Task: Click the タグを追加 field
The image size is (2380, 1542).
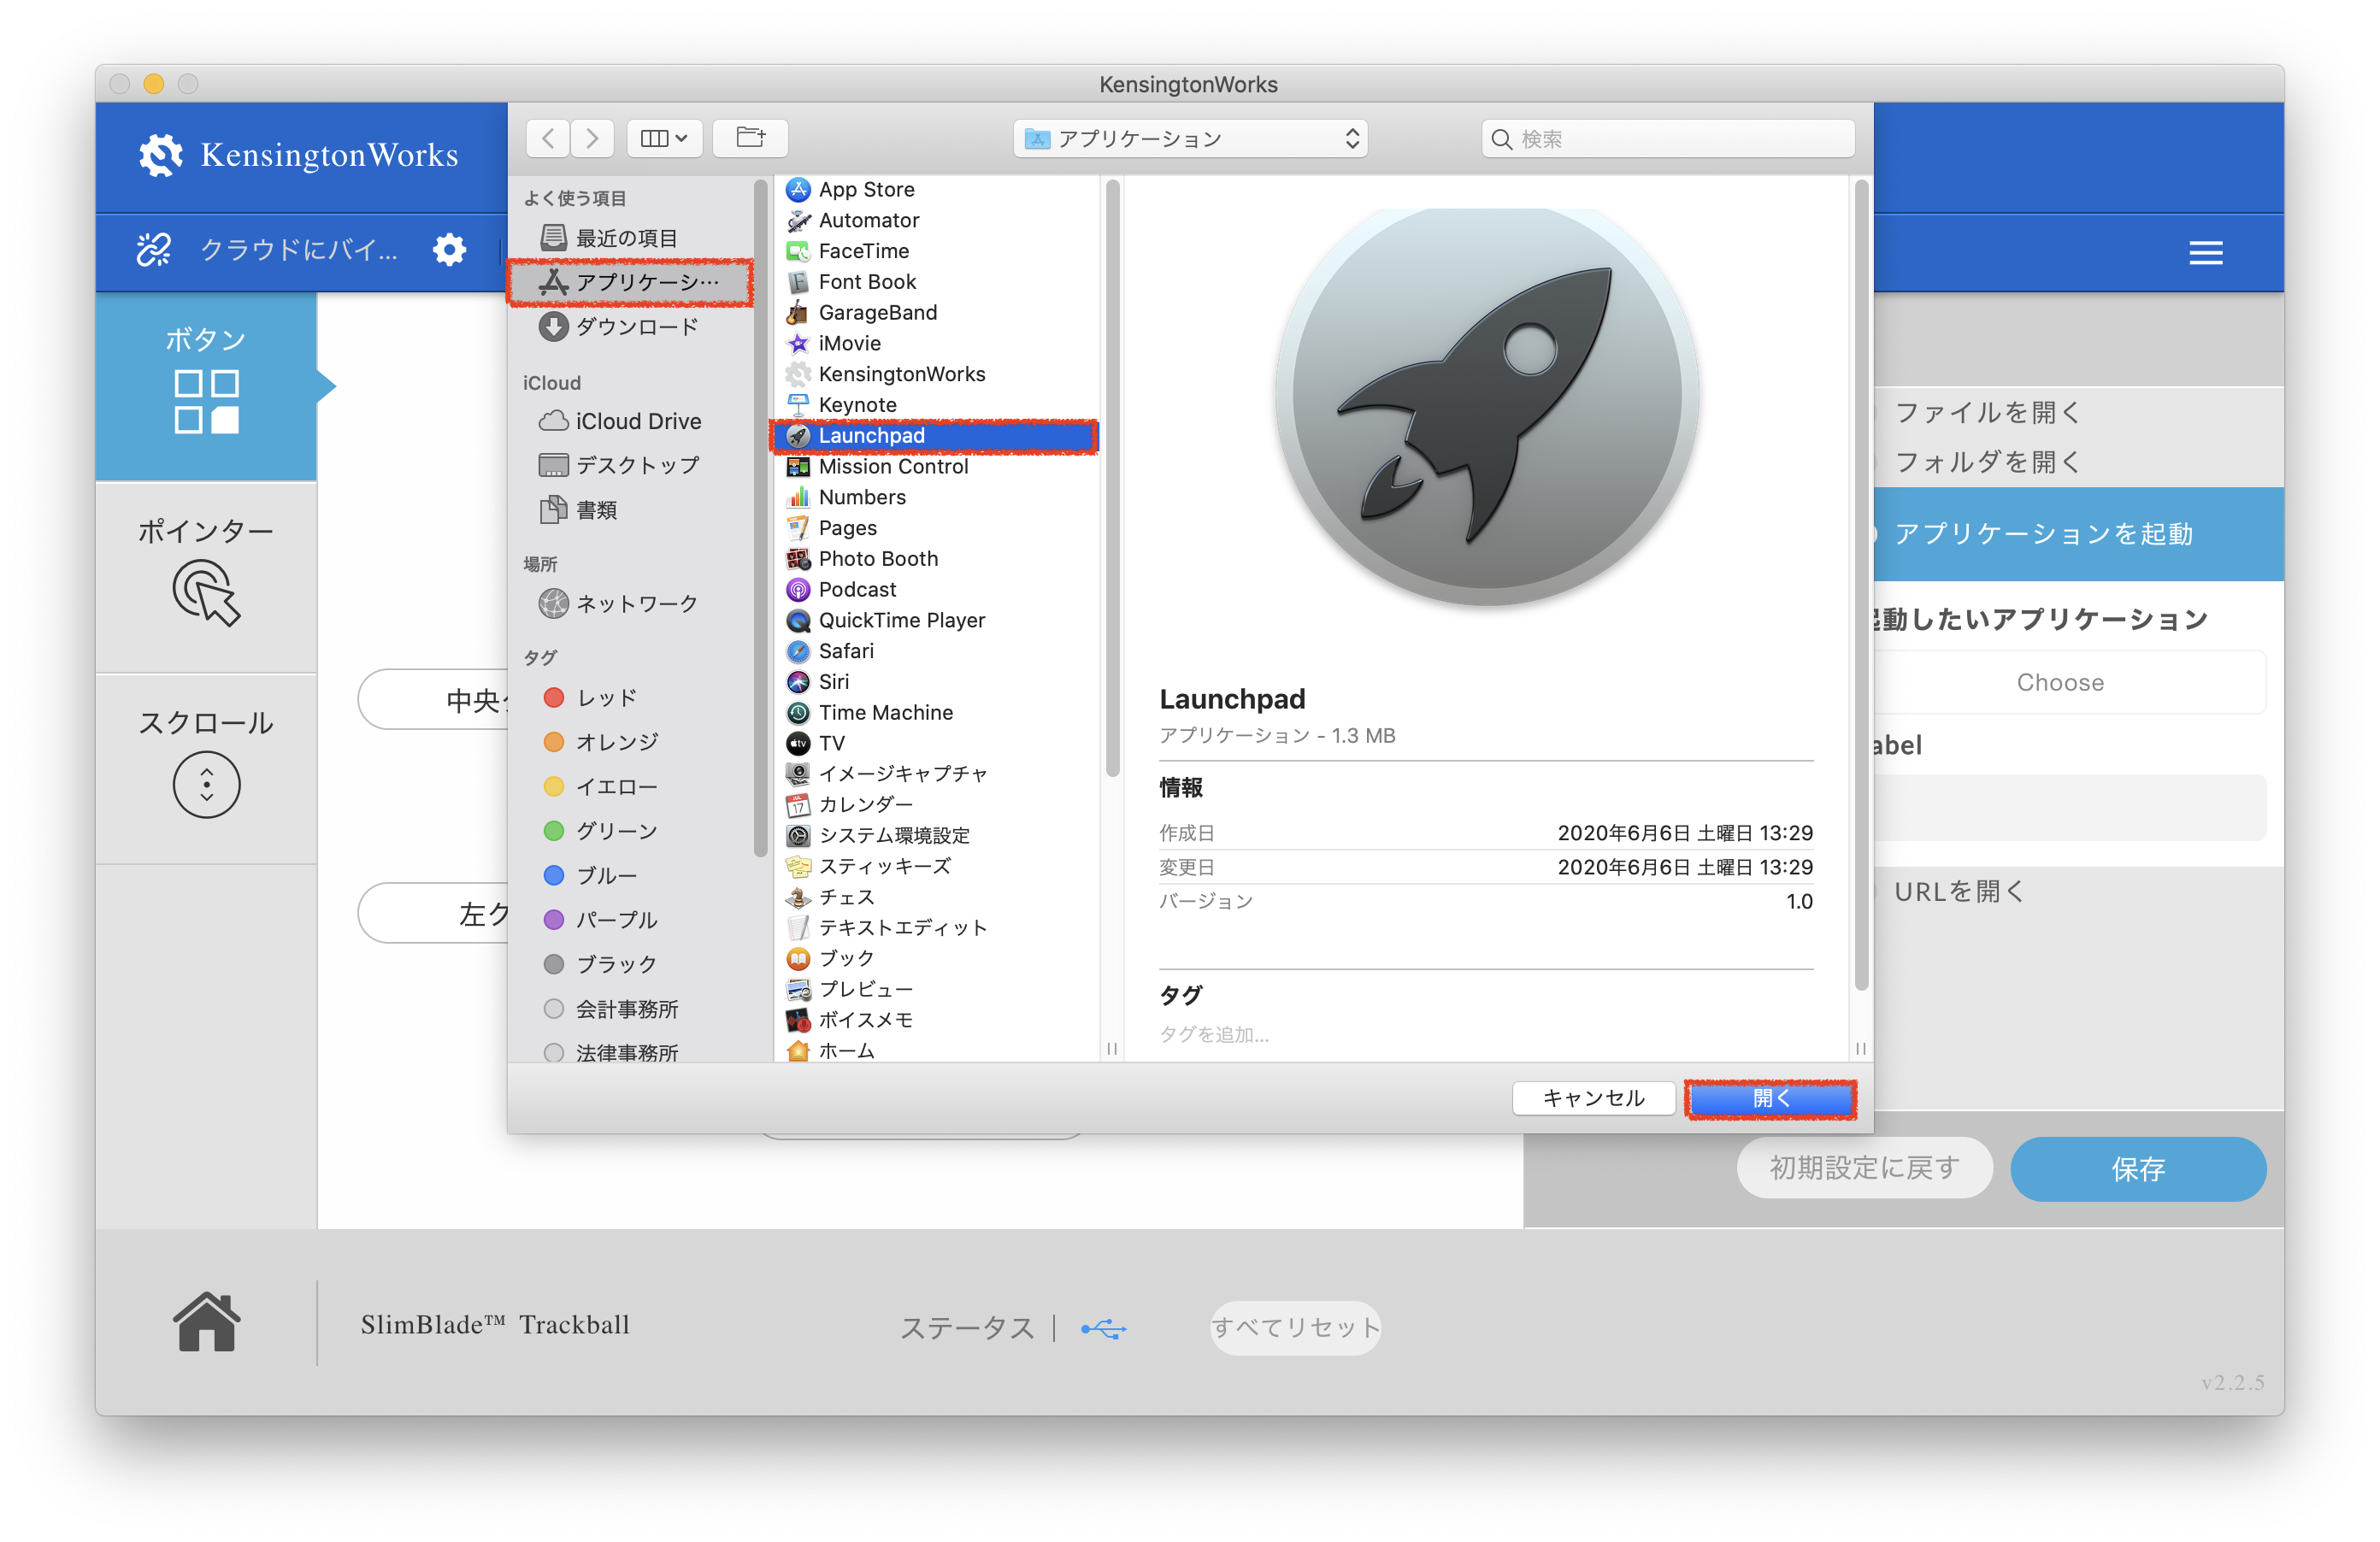Action: 1214,1035
